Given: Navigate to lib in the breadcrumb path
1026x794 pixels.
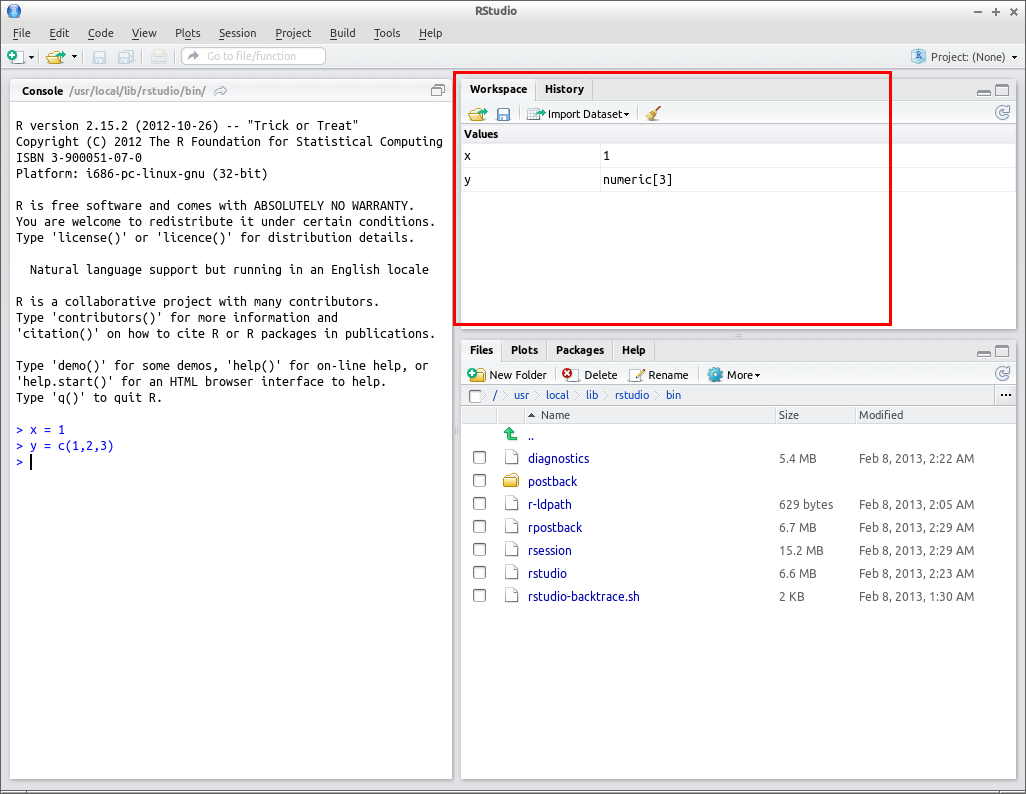Looking at the screenshot, I should [x=592, y=395].
